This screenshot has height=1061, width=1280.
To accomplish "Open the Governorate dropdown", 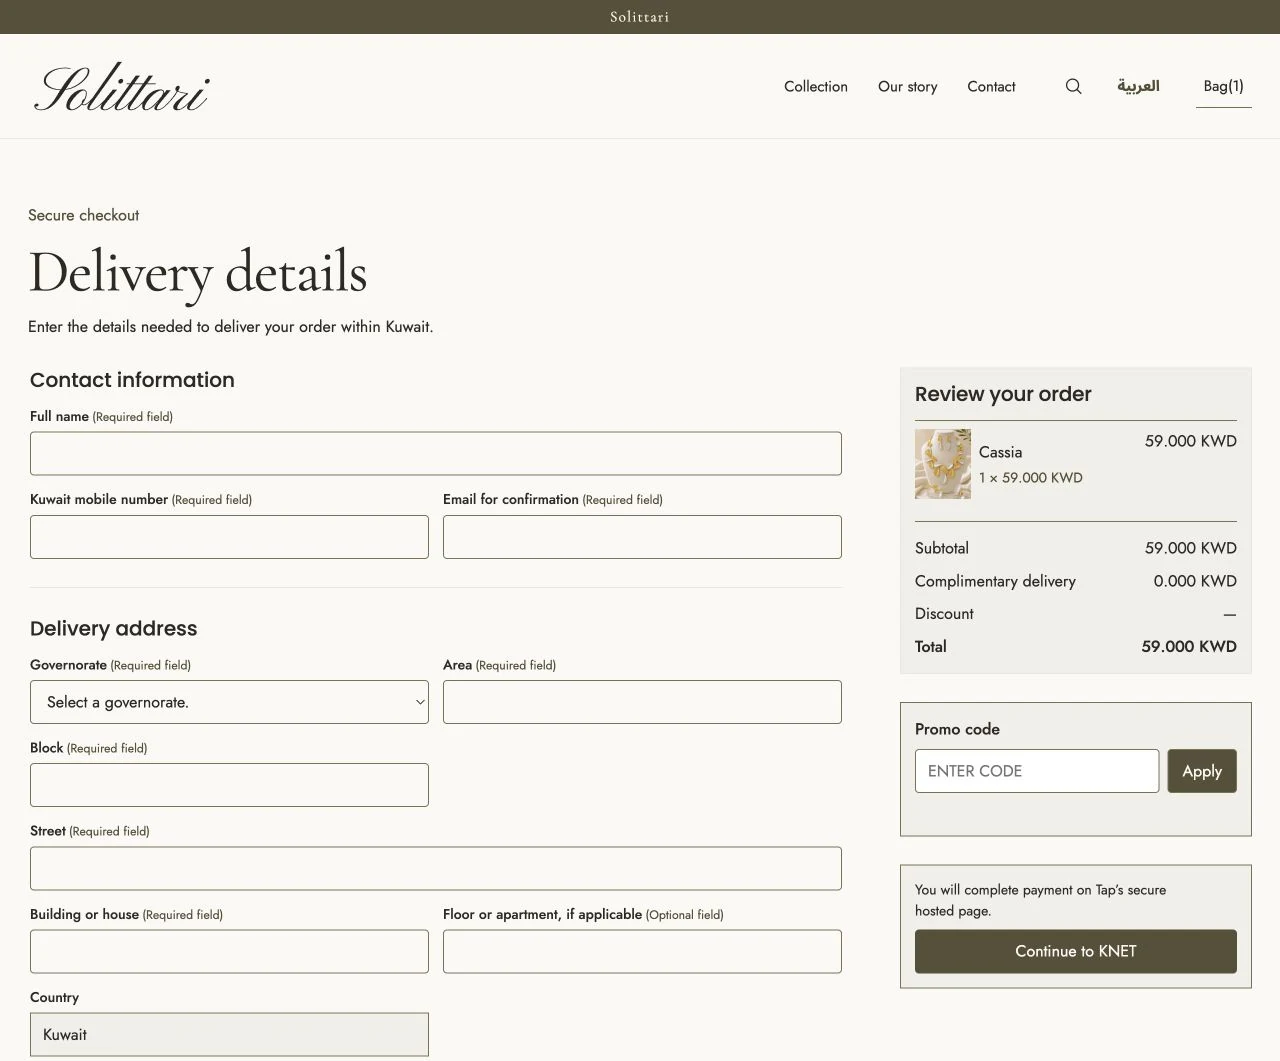I will click(229, 702).
